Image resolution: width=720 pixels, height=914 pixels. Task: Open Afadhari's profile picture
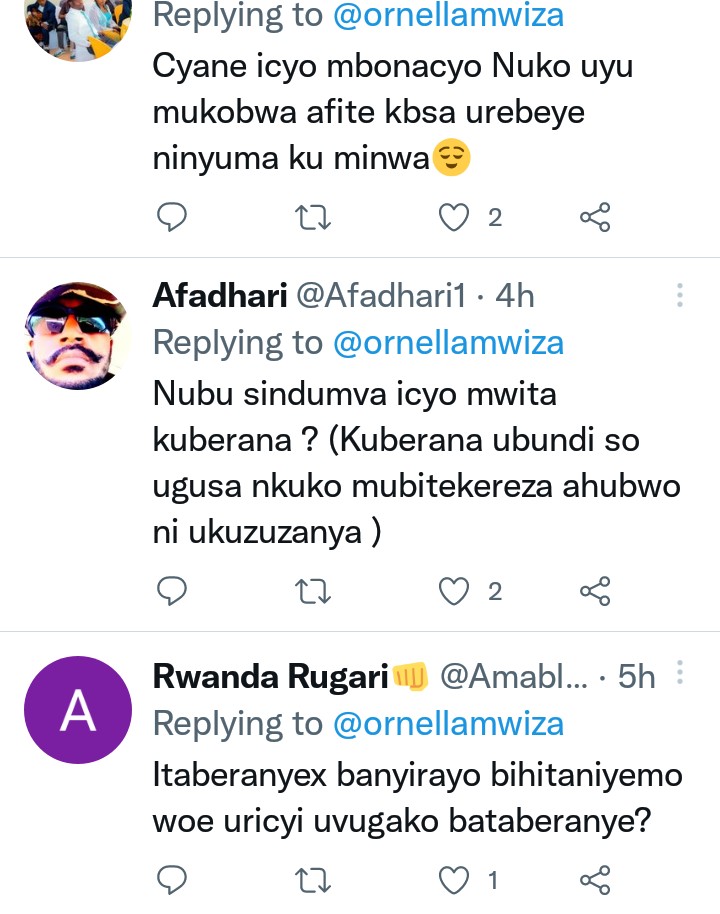click(77, 335)
